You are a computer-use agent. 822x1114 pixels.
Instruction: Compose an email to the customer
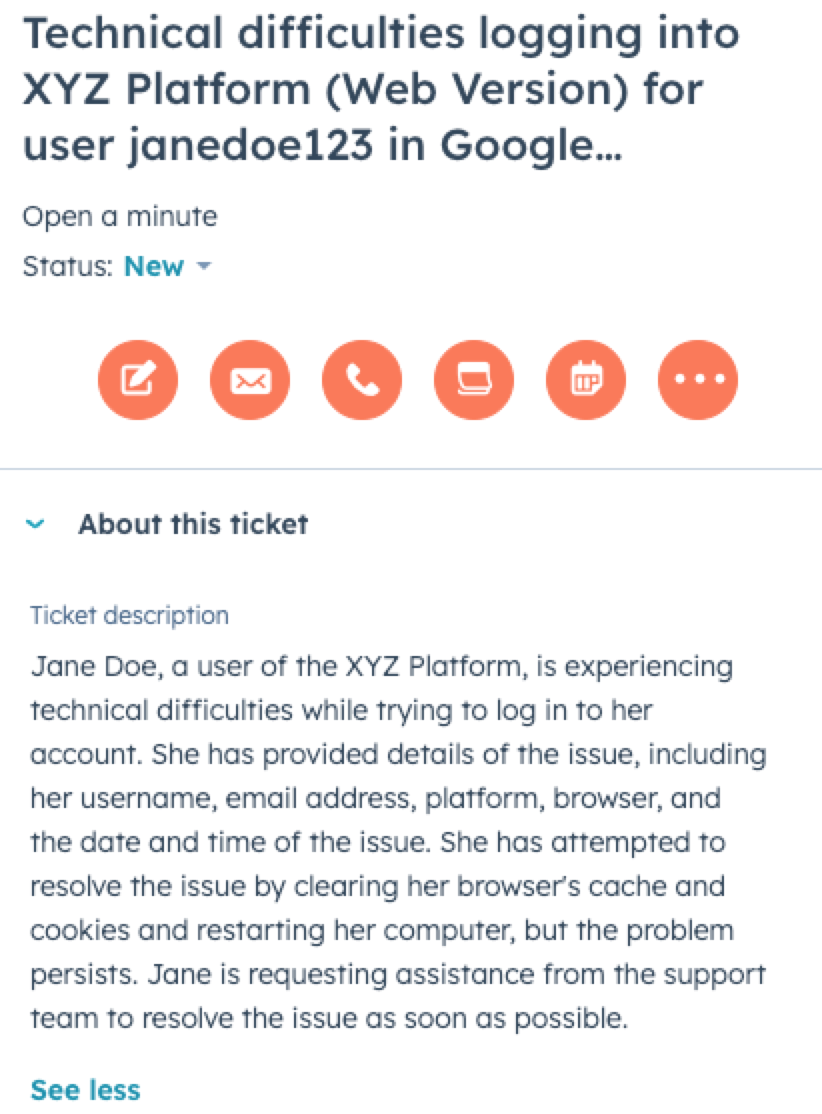[x=250, y=380]
